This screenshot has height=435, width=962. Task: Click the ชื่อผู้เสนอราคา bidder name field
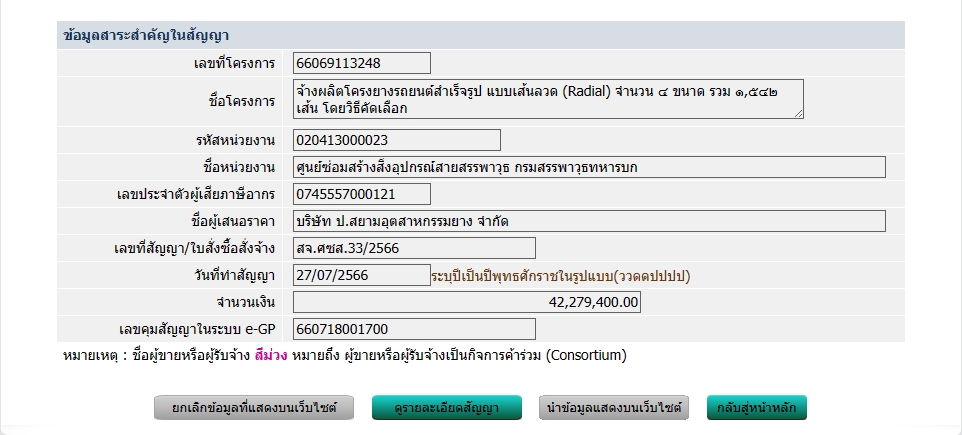[x=589, y=221]
